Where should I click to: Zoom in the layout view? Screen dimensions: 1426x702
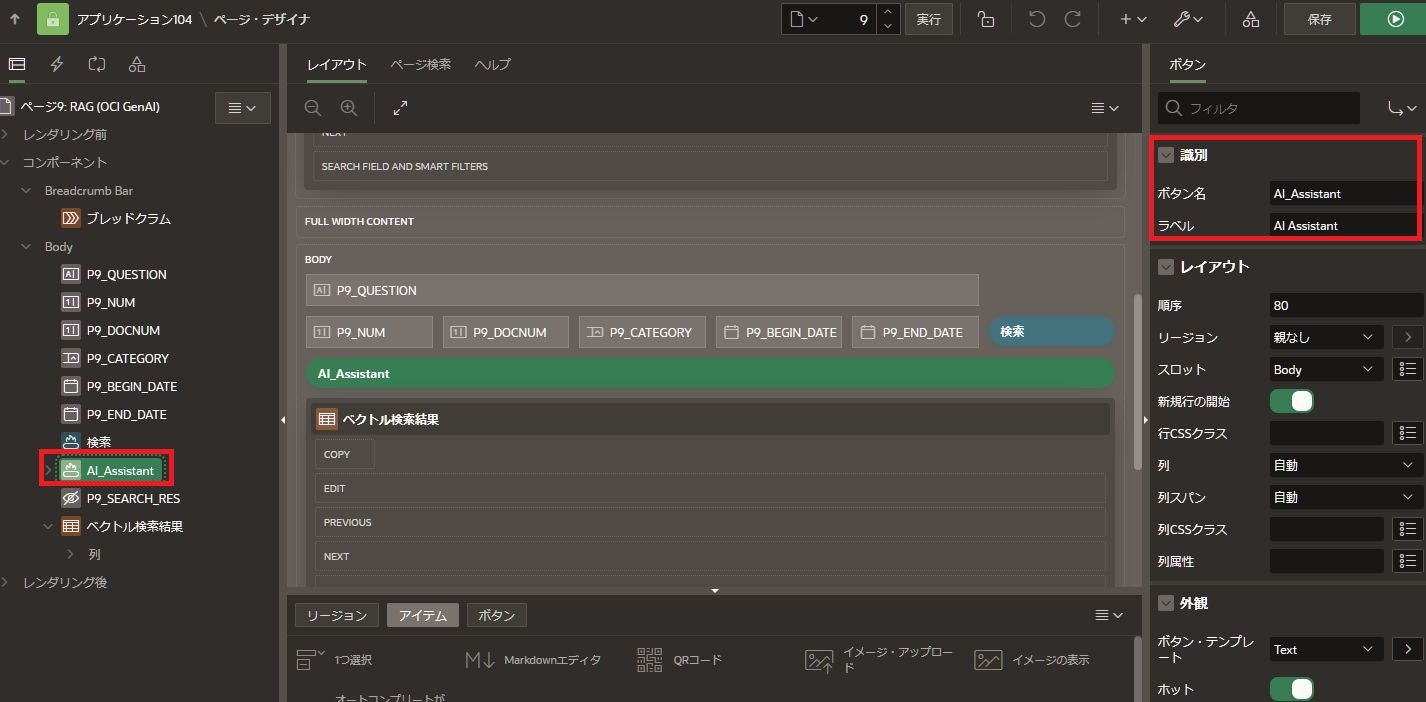348,108
